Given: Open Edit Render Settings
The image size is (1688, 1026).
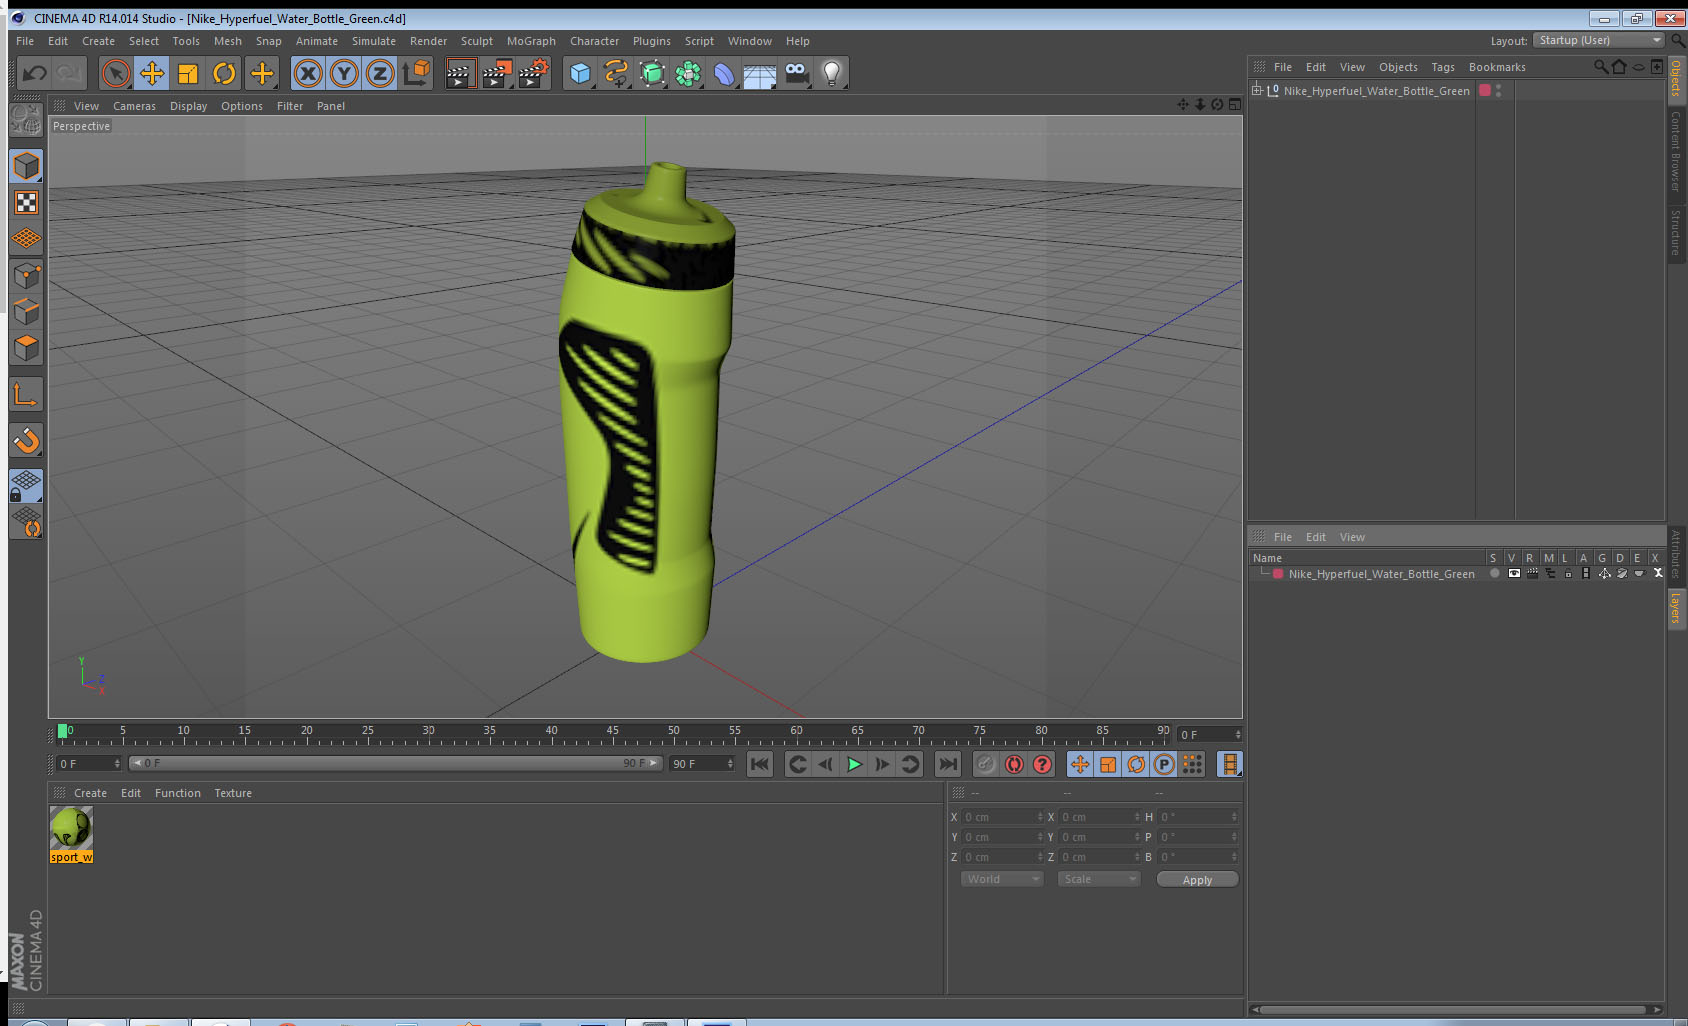Looking at the screenshot, I should point(533,73).
